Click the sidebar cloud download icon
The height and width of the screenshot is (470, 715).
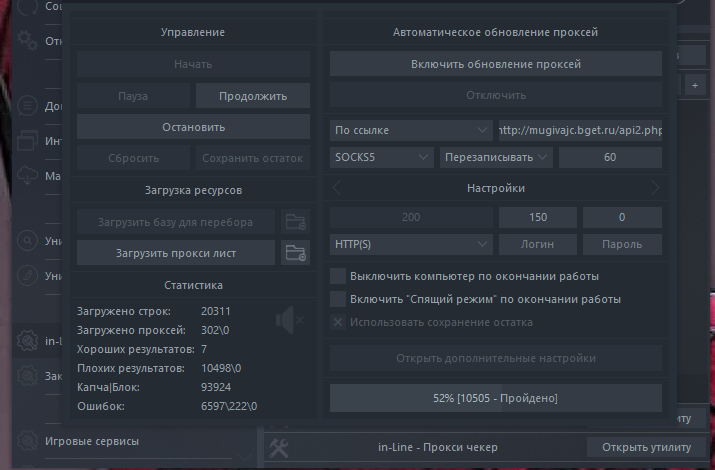pos(27,176)
